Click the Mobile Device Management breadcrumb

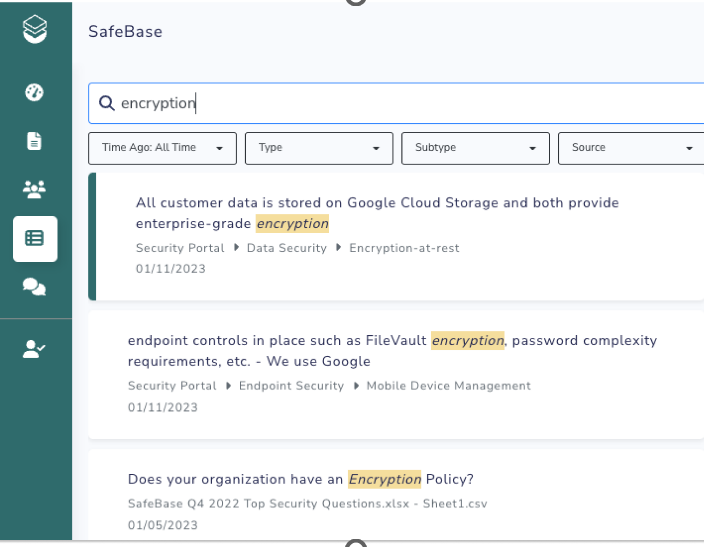[x=448, y=386]
